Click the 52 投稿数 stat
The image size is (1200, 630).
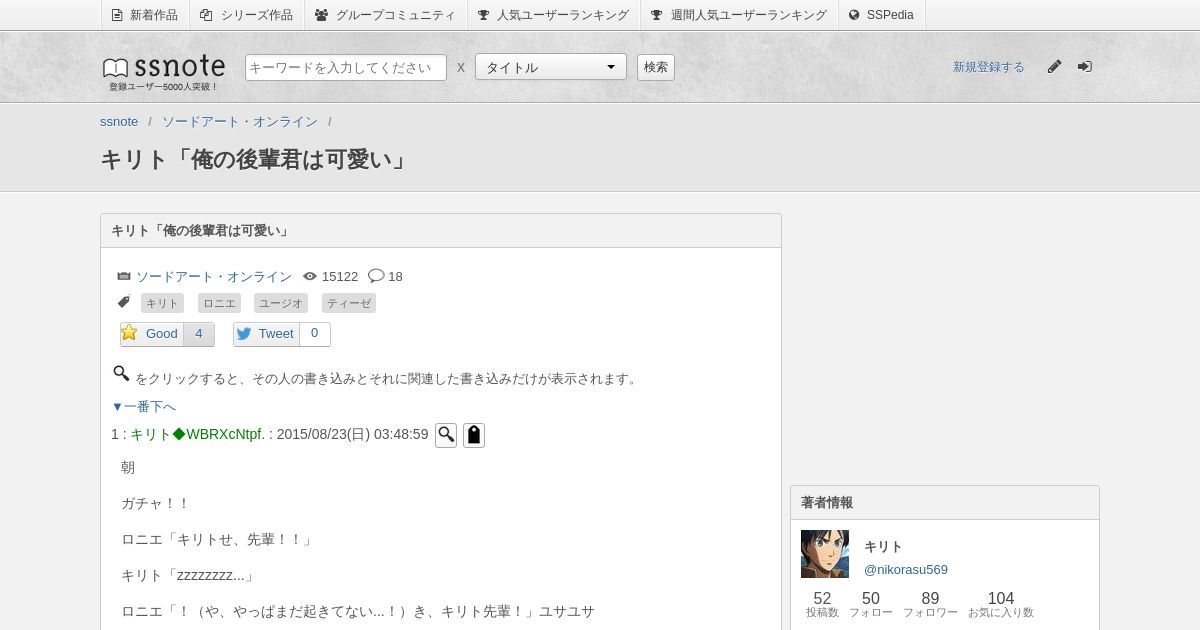click(822, 604)
